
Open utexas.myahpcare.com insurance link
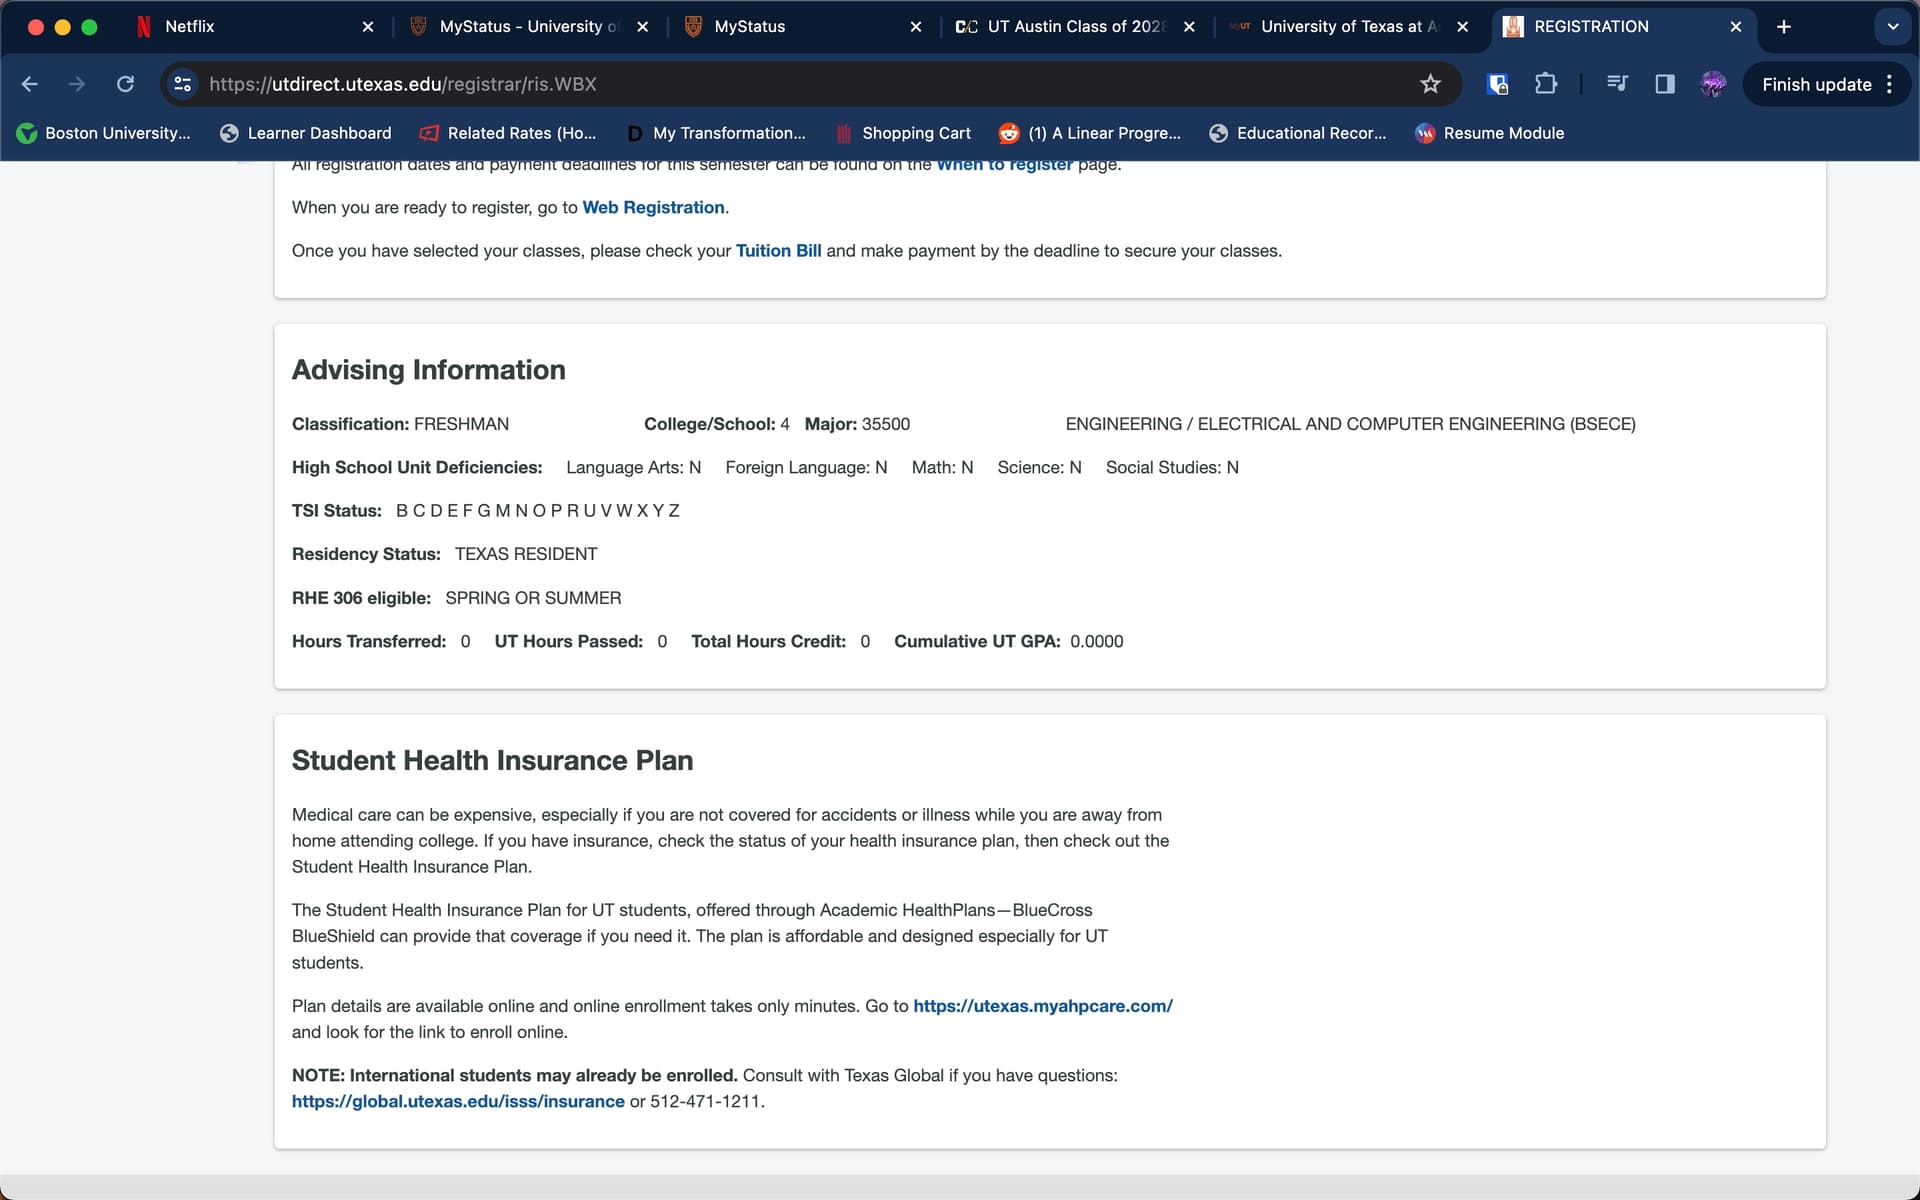(x=1042, y=1006)
